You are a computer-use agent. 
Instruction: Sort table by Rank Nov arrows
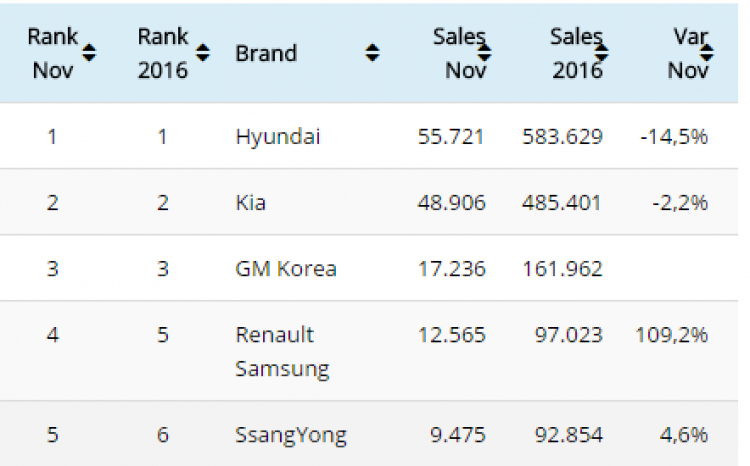[89, 53]
